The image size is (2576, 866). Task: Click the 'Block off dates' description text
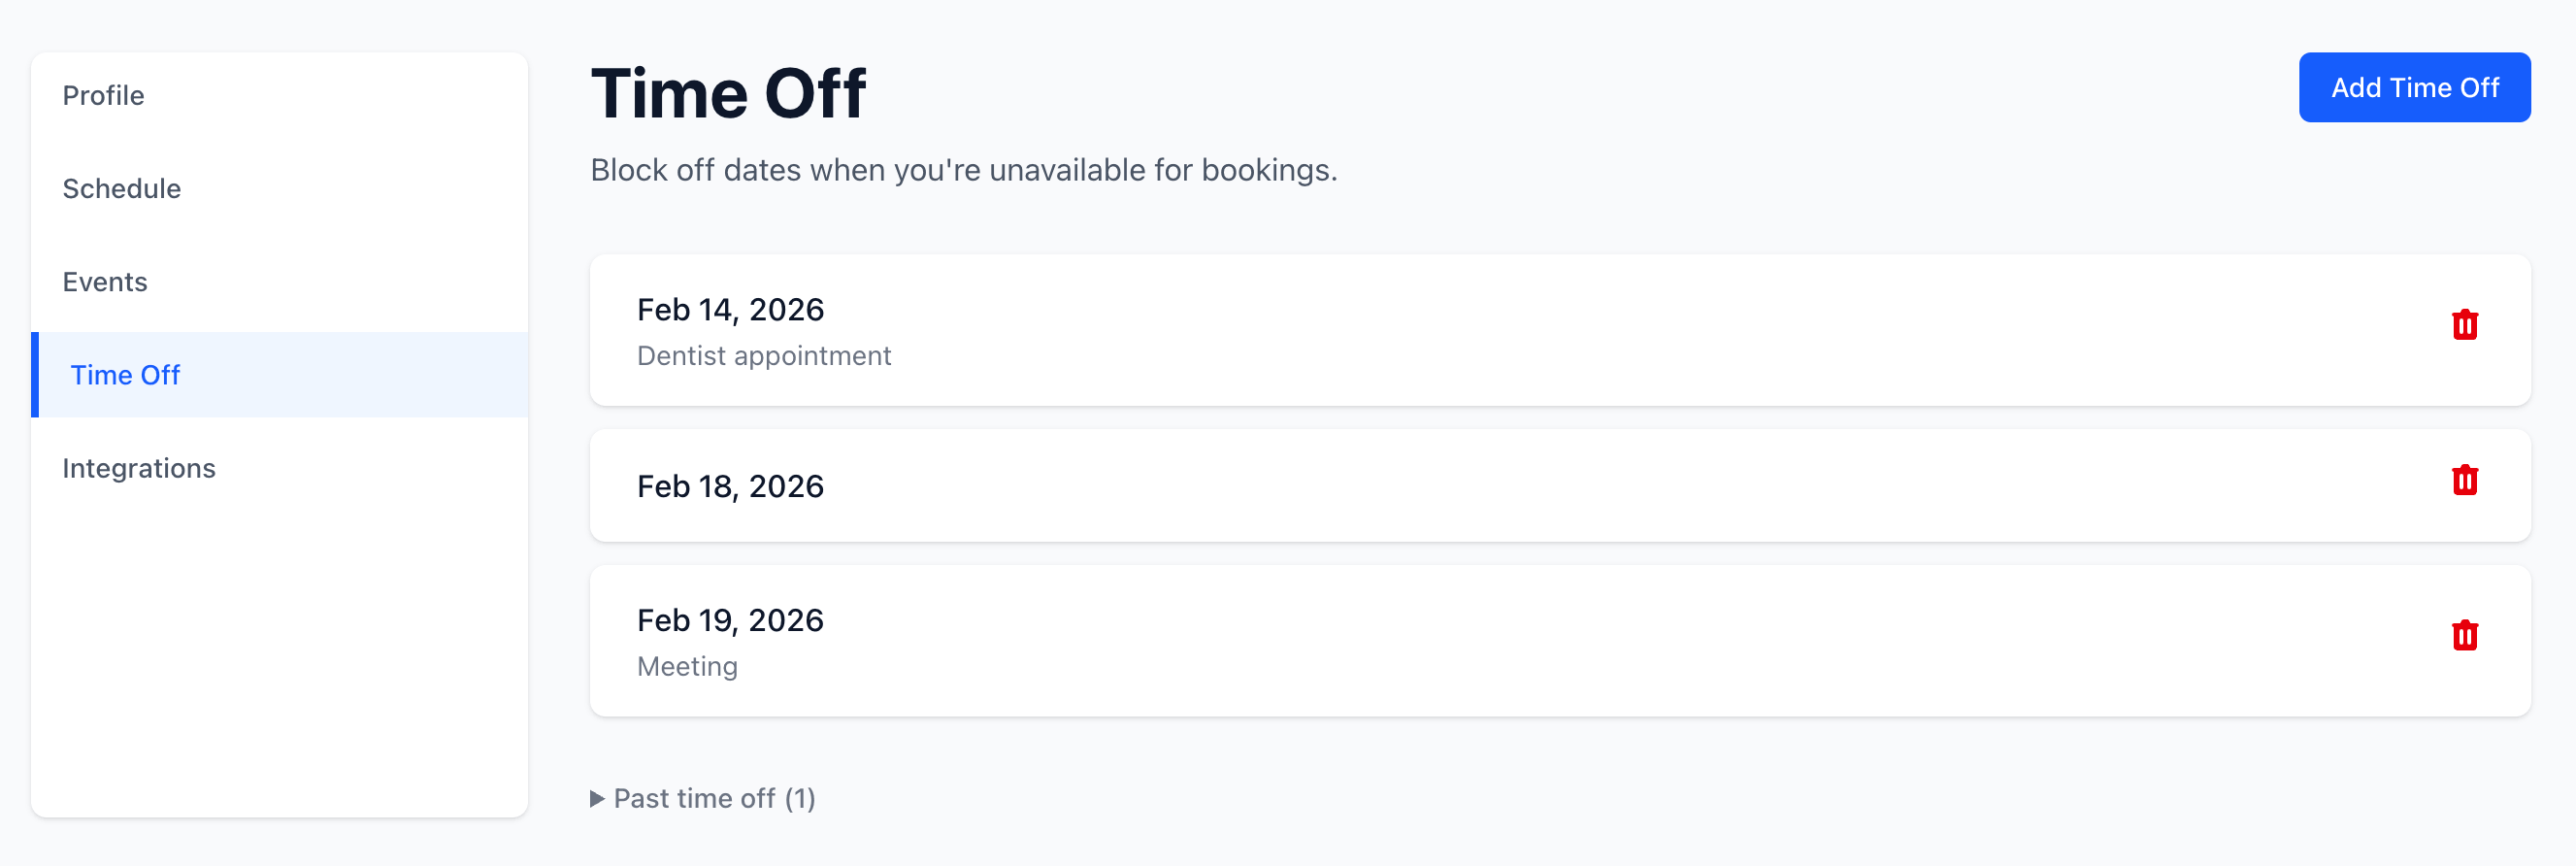(963, 170)
